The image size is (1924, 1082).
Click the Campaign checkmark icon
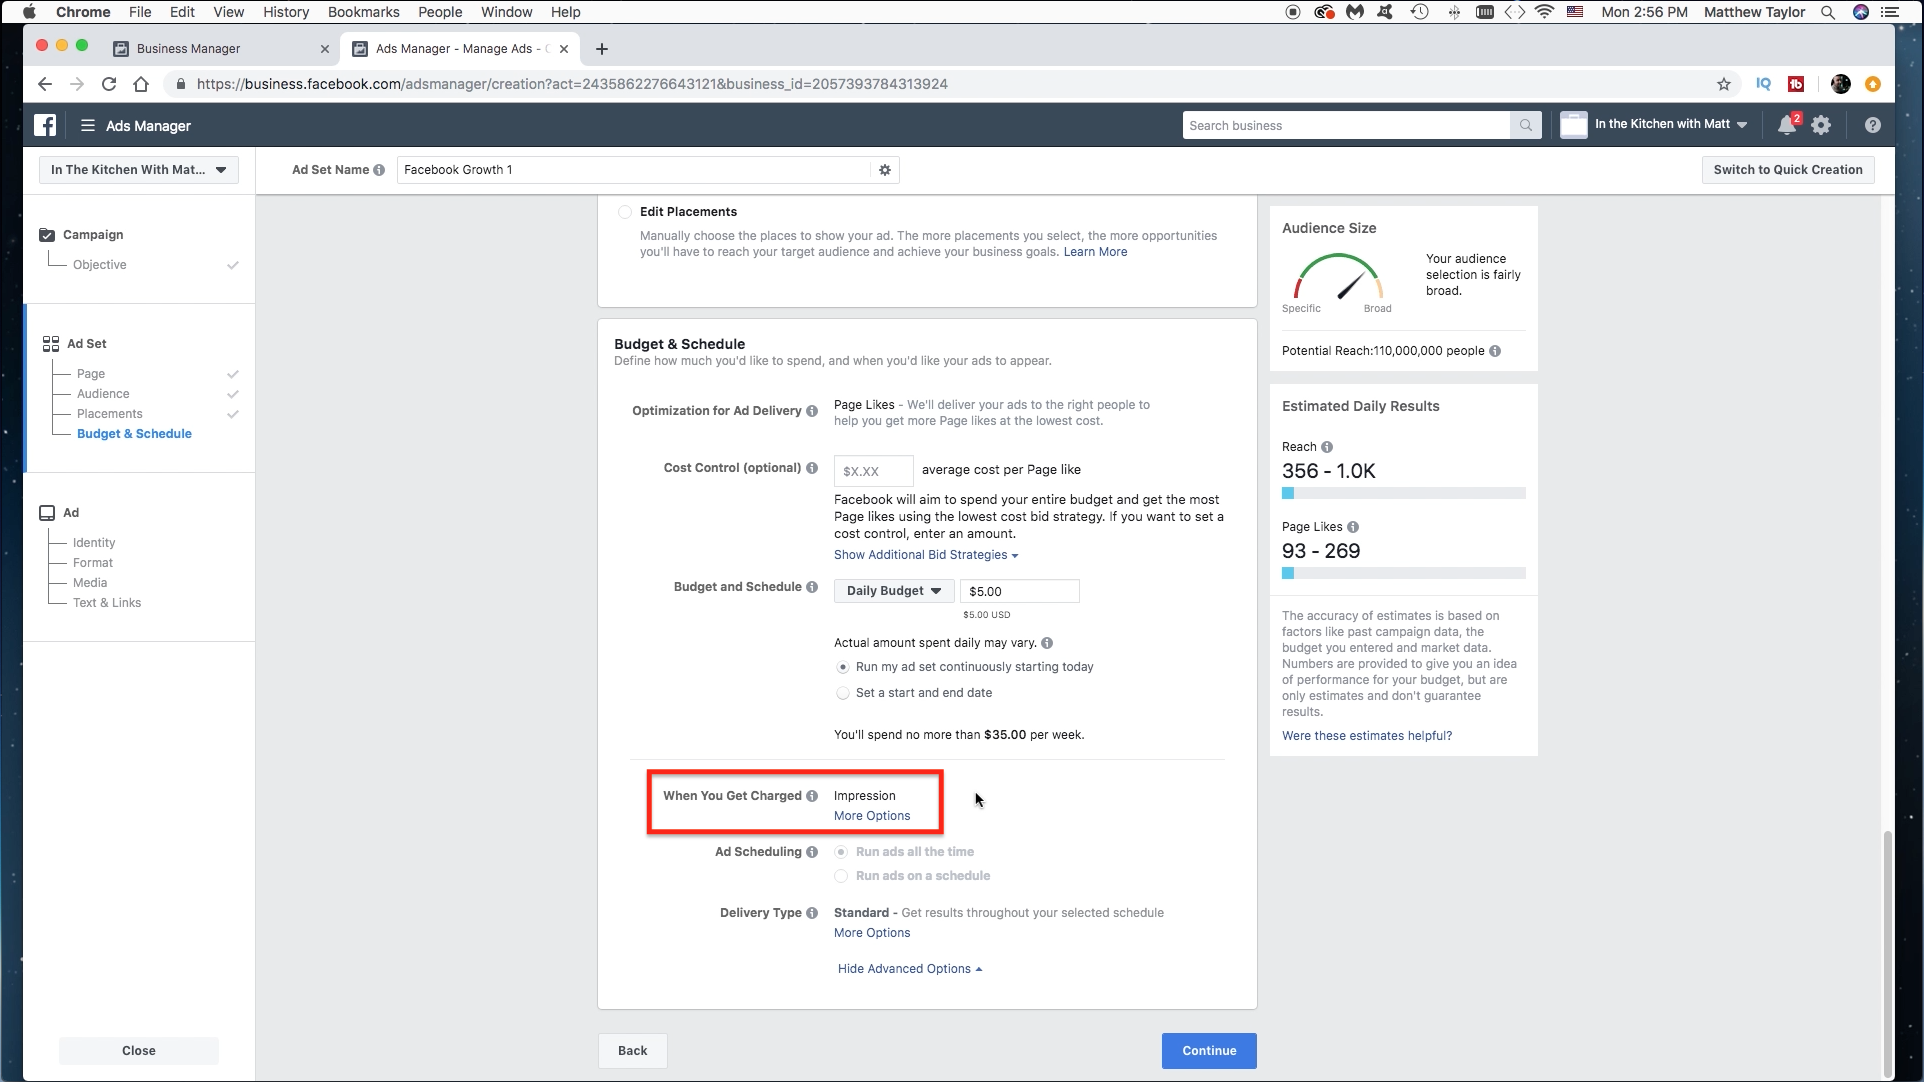click(46, 234)
